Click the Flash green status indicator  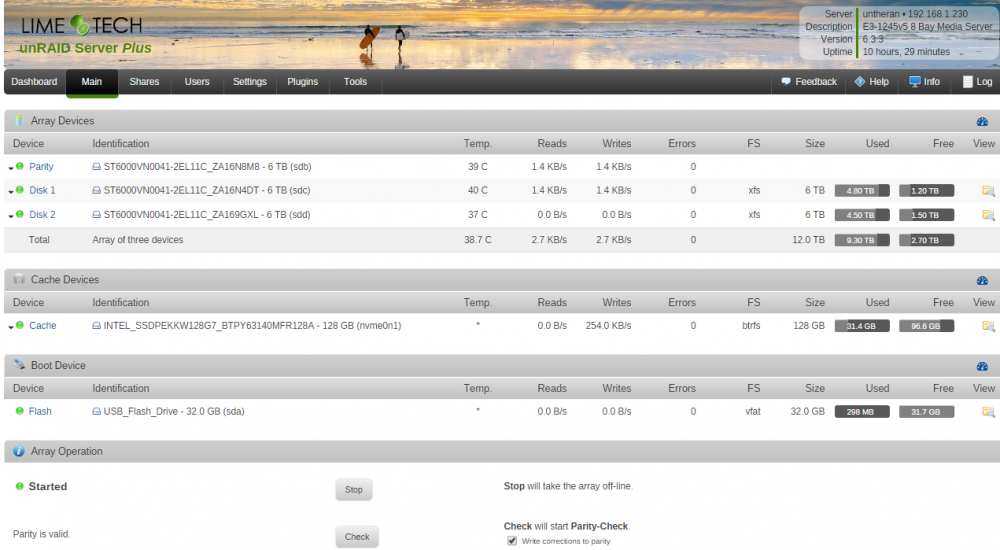(x=20, y=411)
